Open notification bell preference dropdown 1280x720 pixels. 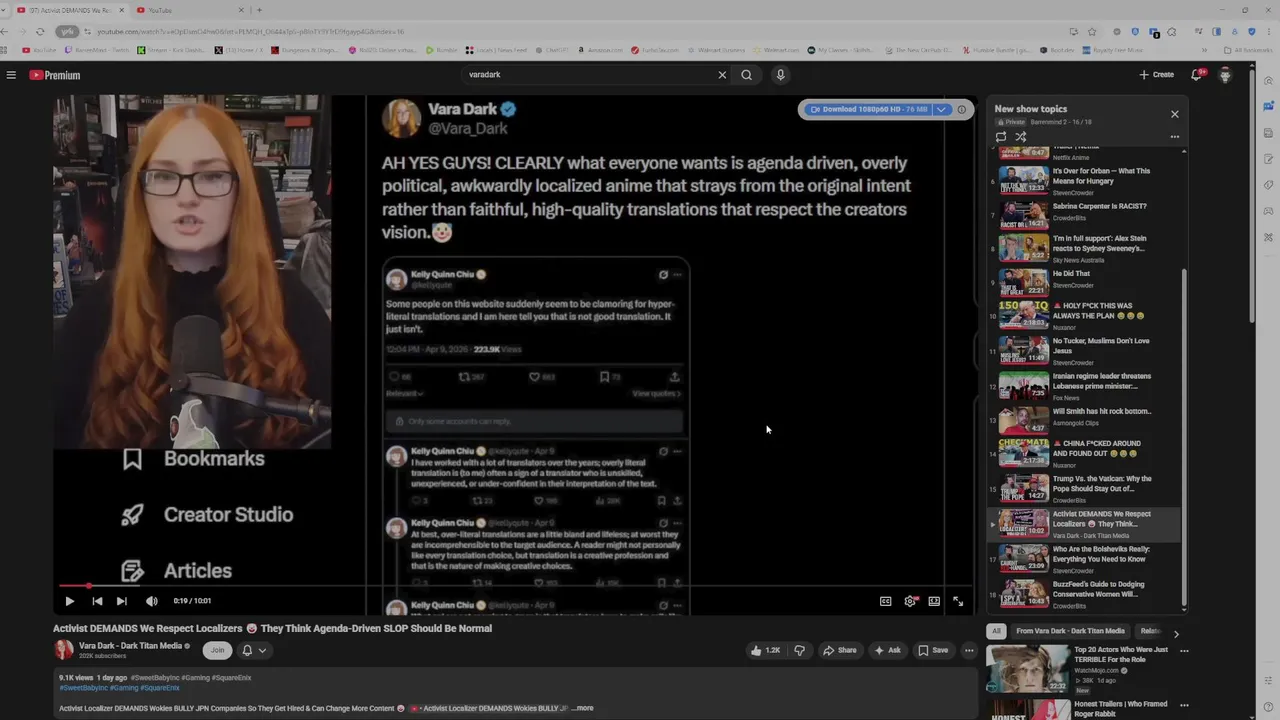pyautogui.click(x=254, y=650)
